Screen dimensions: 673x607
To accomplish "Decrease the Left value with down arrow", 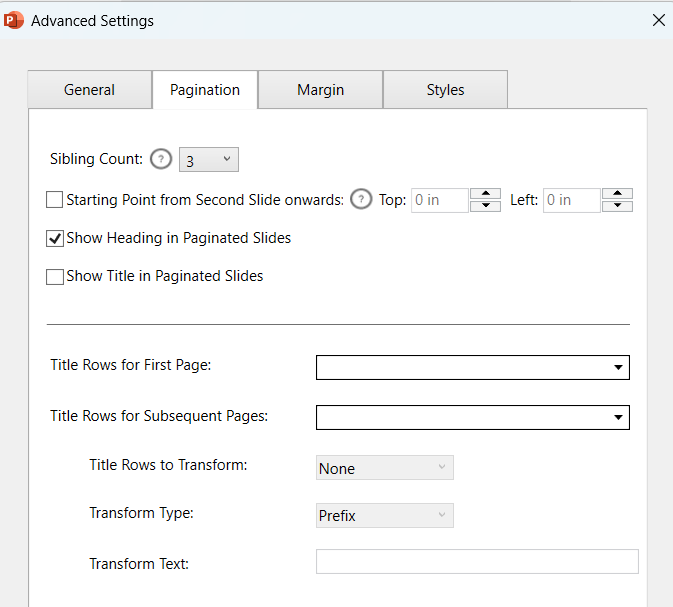I will coord(617,206).
